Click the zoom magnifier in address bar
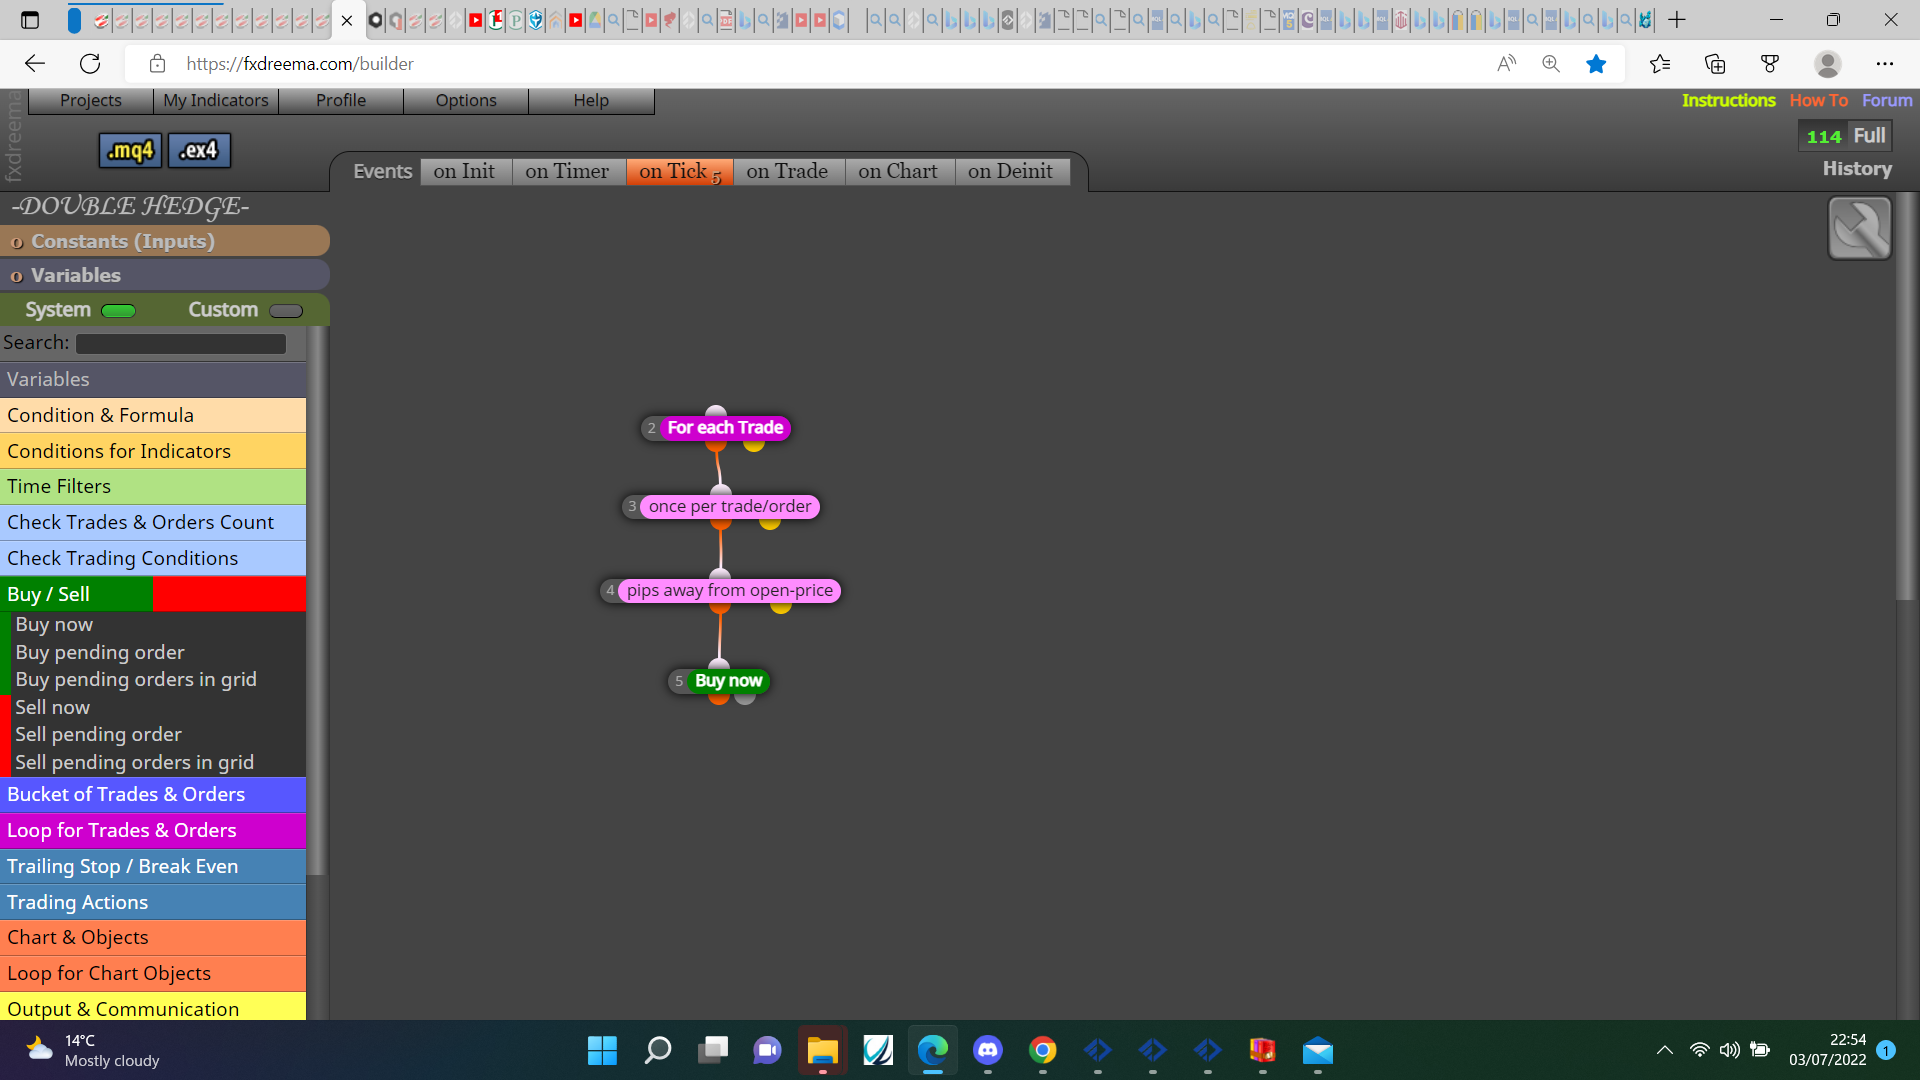 pyautogui.click(x=1551, y=64)
